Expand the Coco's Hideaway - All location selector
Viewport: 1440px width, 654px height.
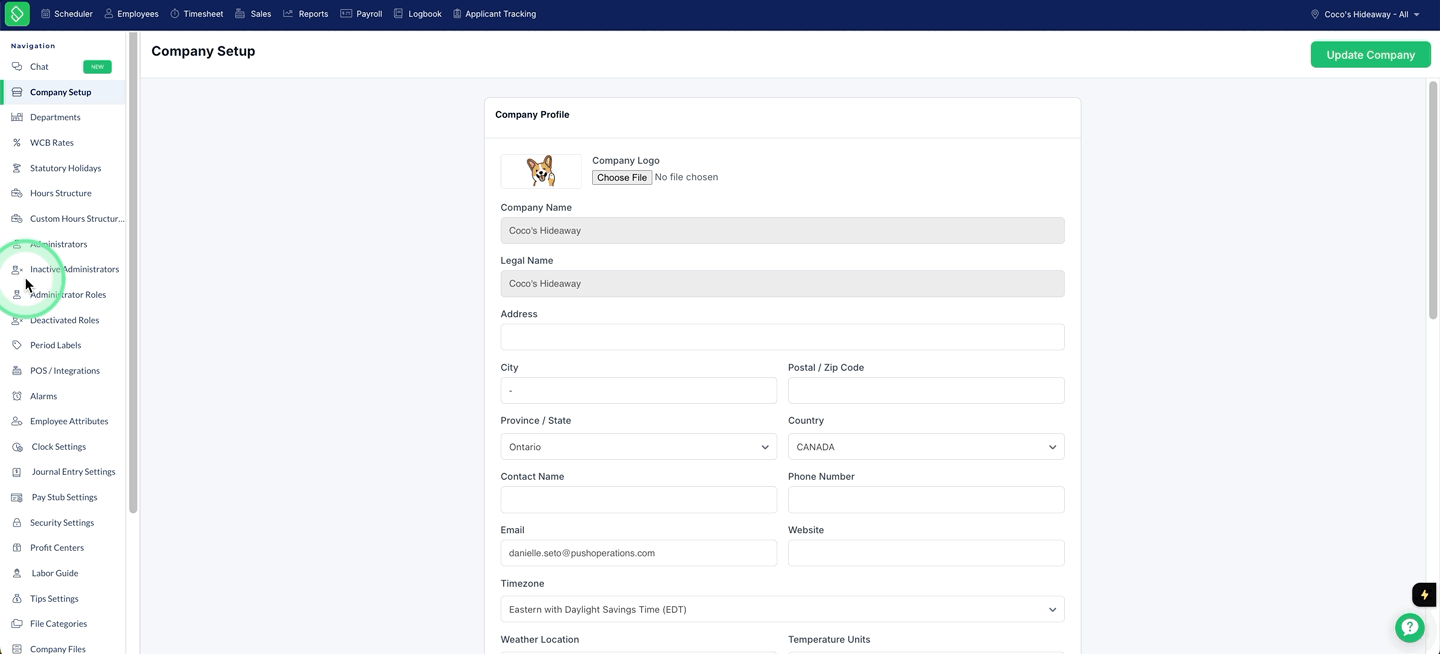pos(1365,14)
